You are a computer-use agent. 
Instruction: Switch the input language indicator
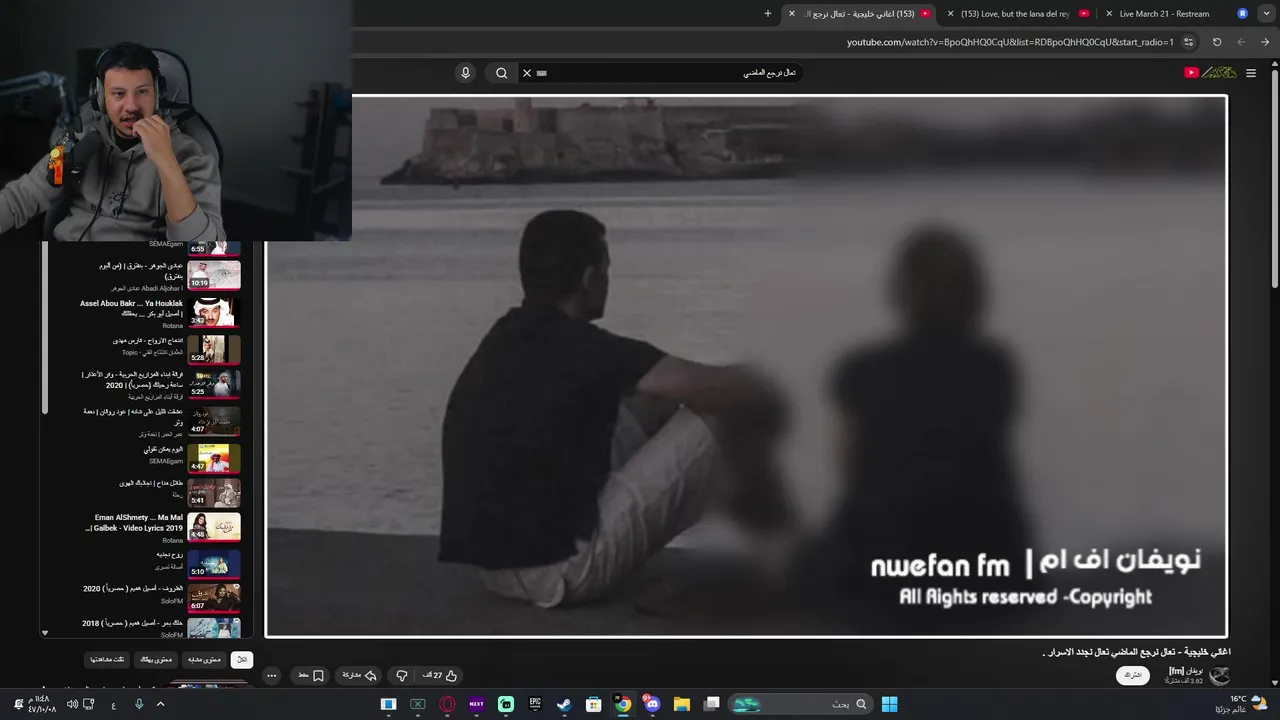(x=114, y=704)
